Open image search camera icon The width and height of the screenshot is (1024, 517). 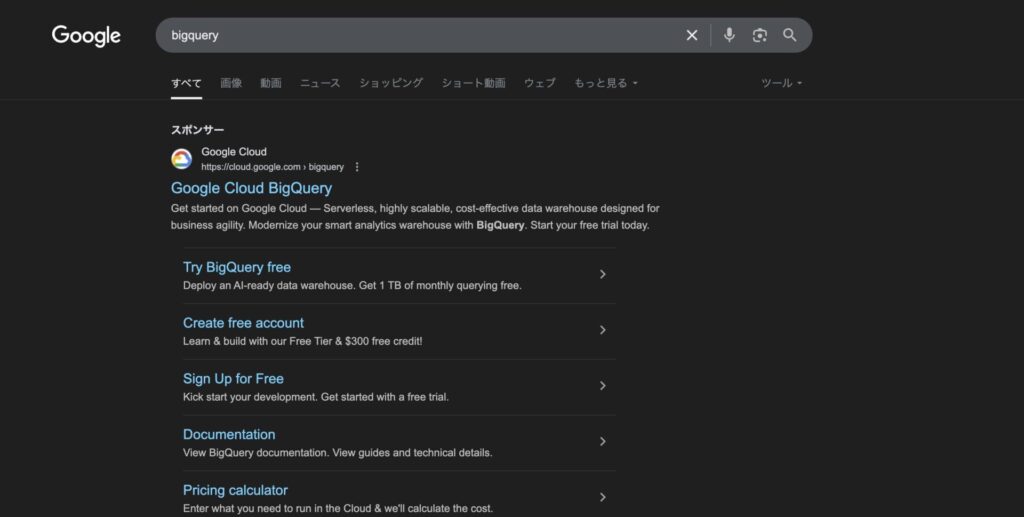tap(759, 35)
